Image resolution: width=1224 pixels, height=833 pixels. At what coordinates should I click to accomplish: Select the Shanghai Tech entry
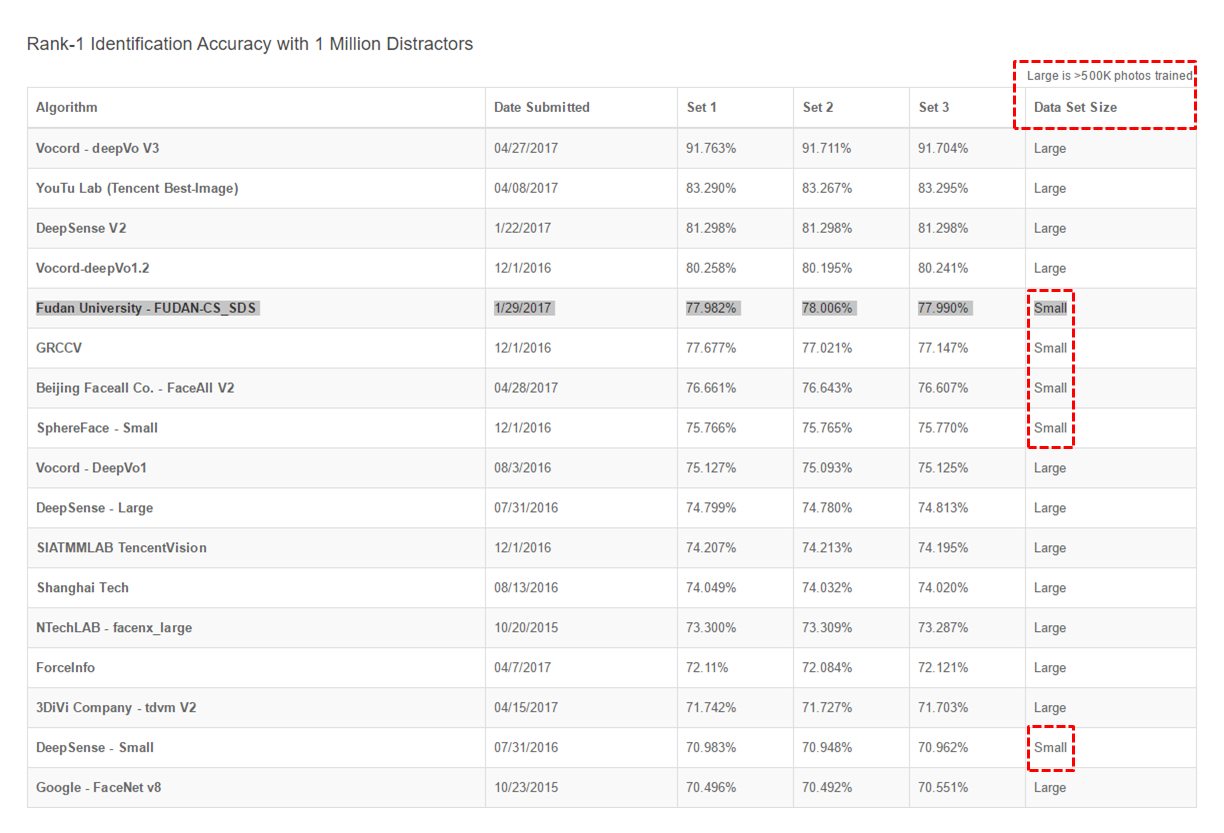coord(83,588)
